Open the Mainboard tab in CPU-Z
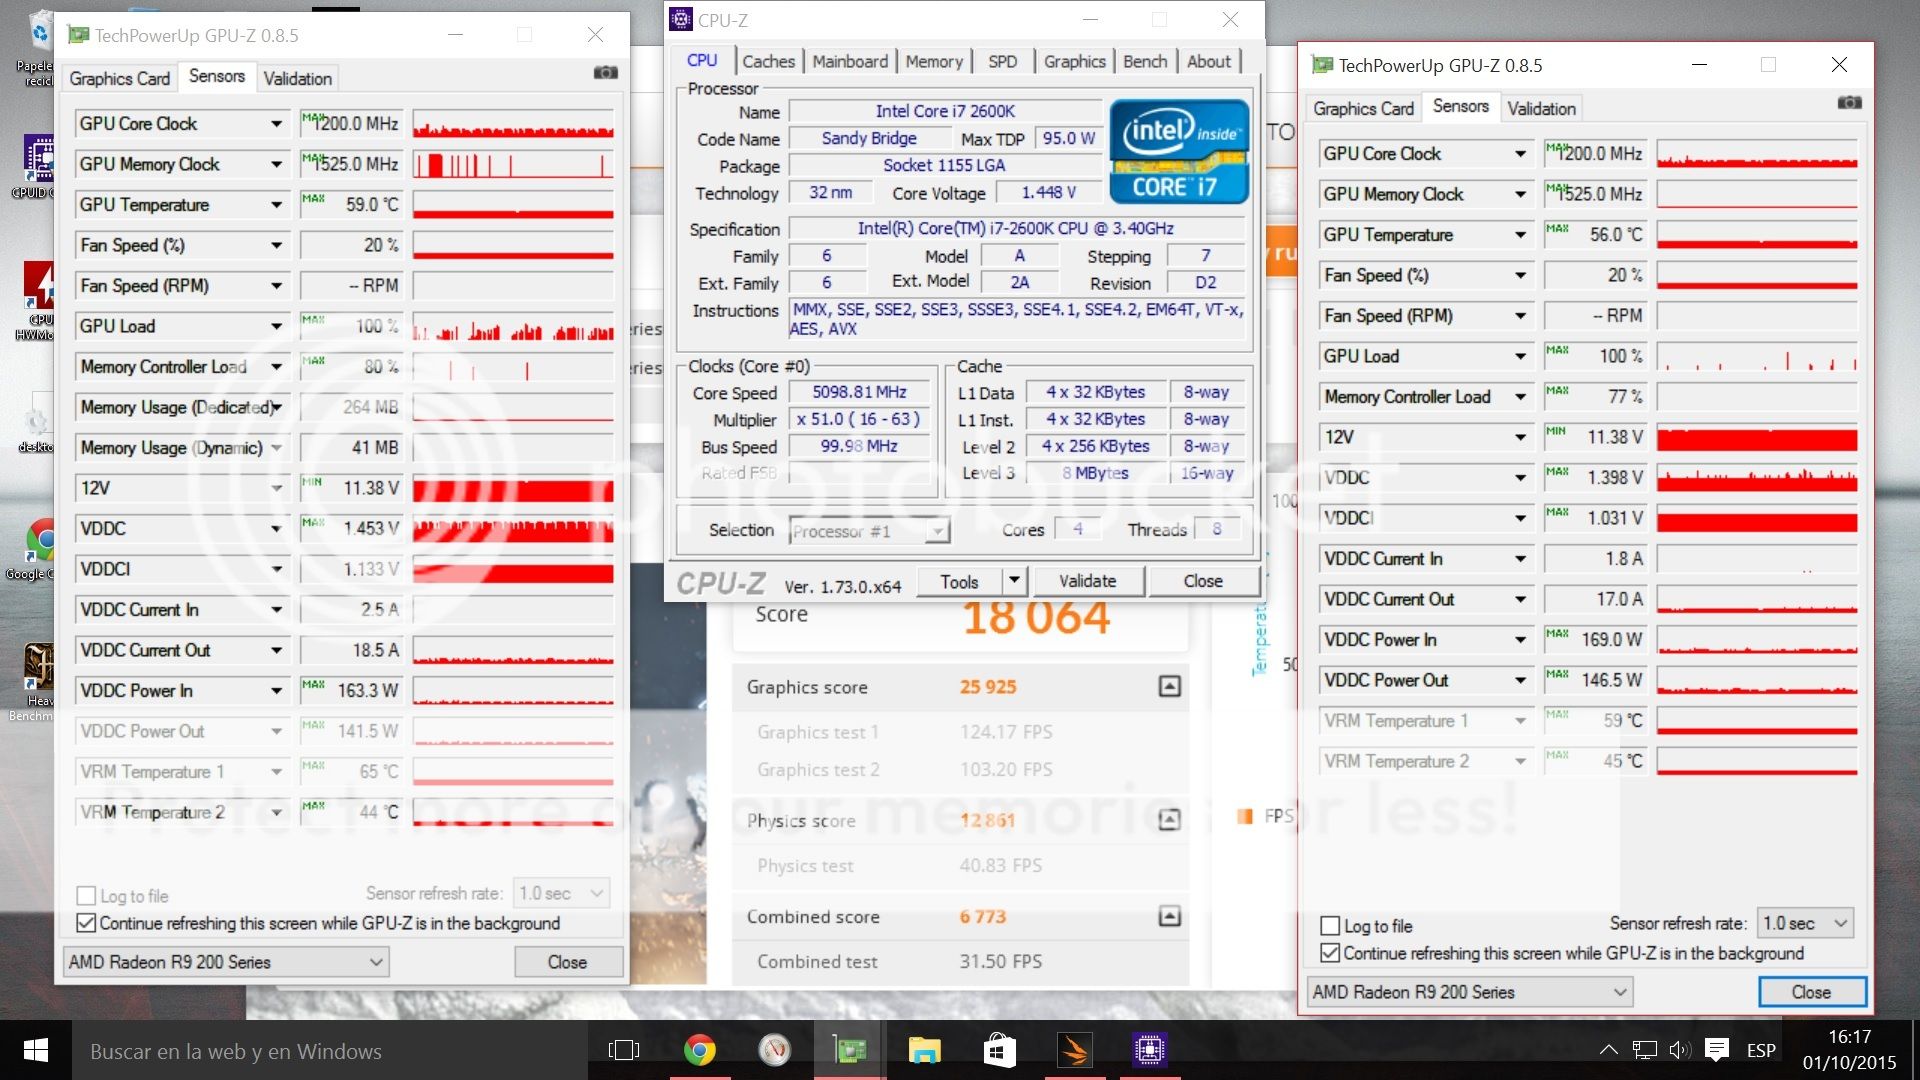1920x1080 pixels. pos(849,61)
